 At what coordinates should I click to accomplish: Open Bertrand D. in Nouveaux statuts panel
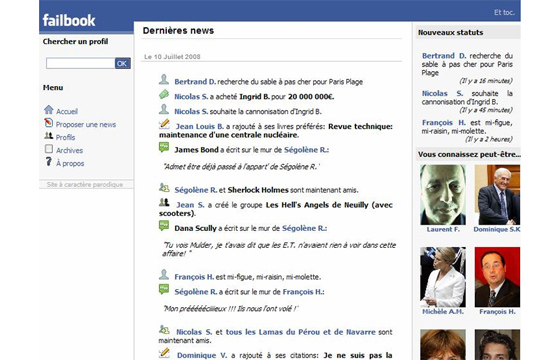[x=444, y=56]
